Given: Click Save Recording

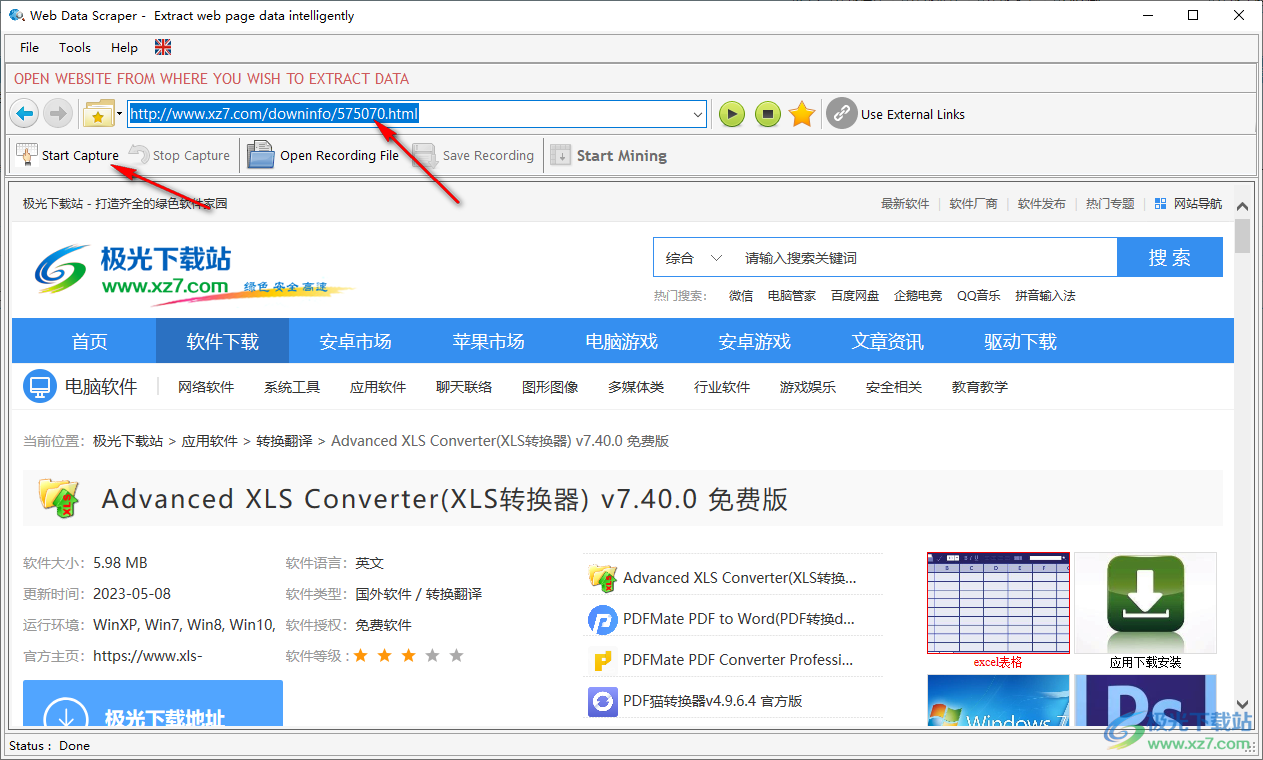Looking at the screenshot, I should (474, 155).
